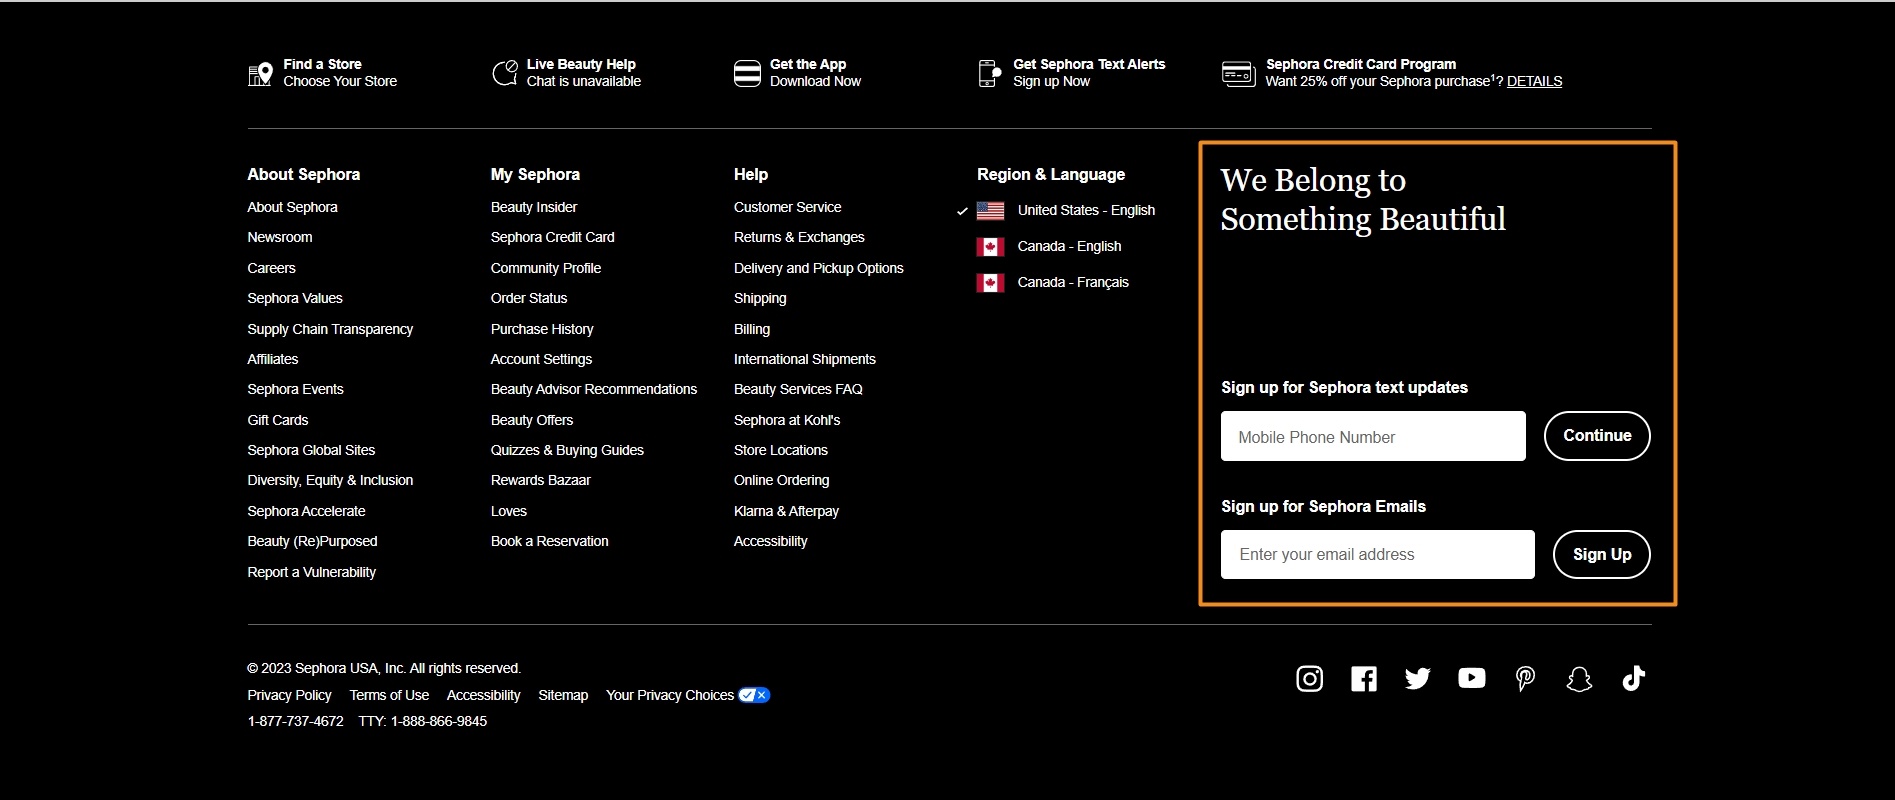Select Canada - Français region
1895x800 pixels.
click(1073, 282)
